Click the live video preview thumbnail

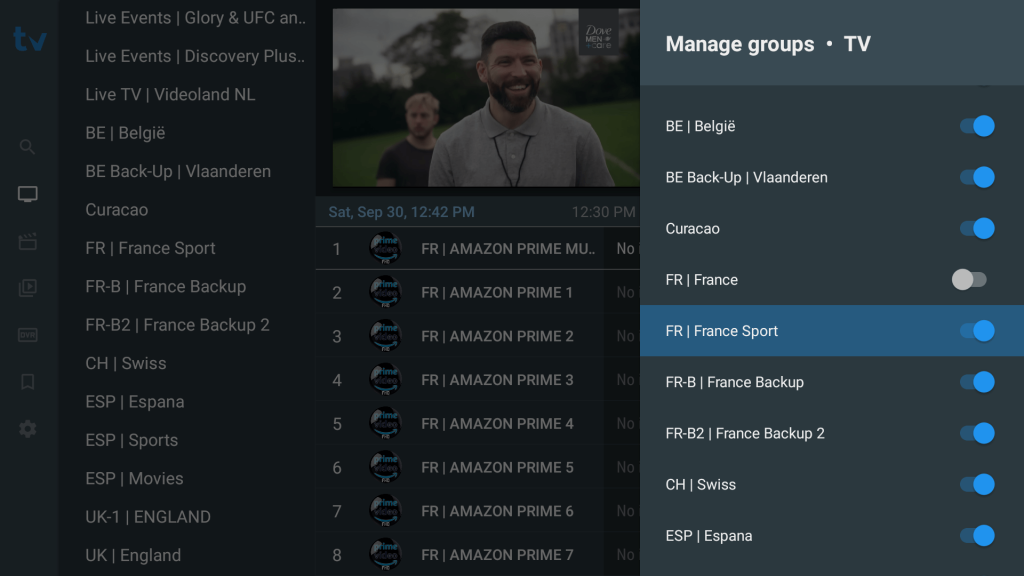(486, 98)
